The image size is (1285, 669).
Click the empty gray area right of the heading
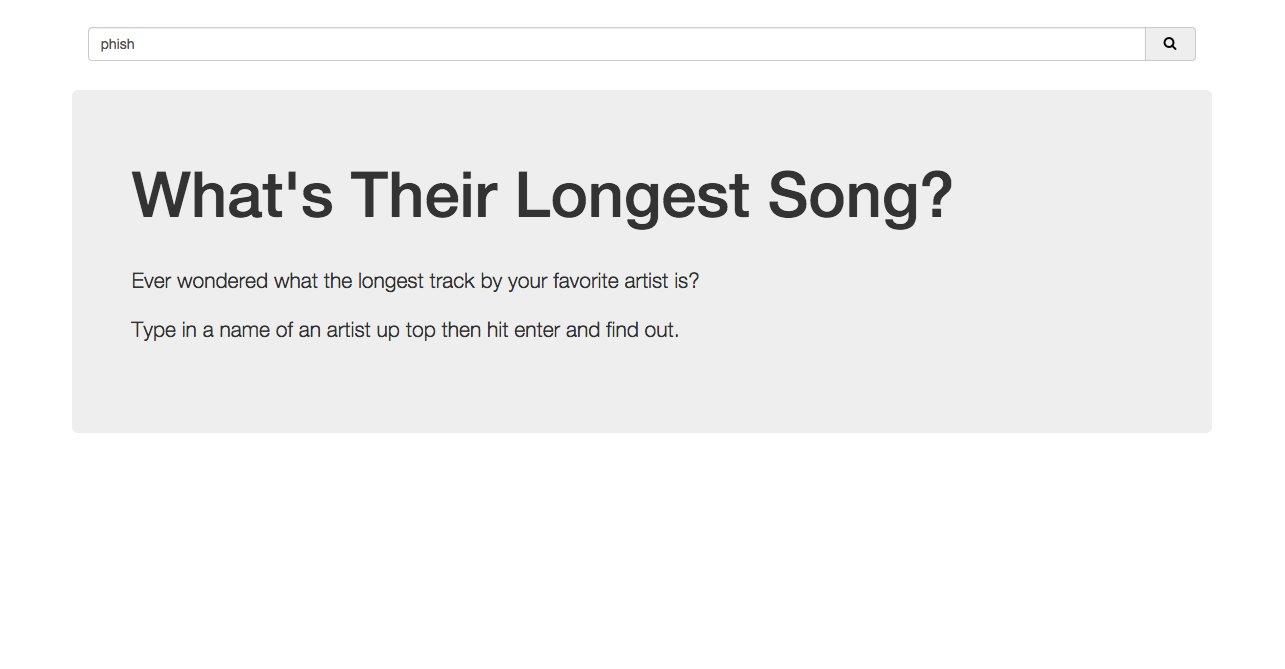1080,195
